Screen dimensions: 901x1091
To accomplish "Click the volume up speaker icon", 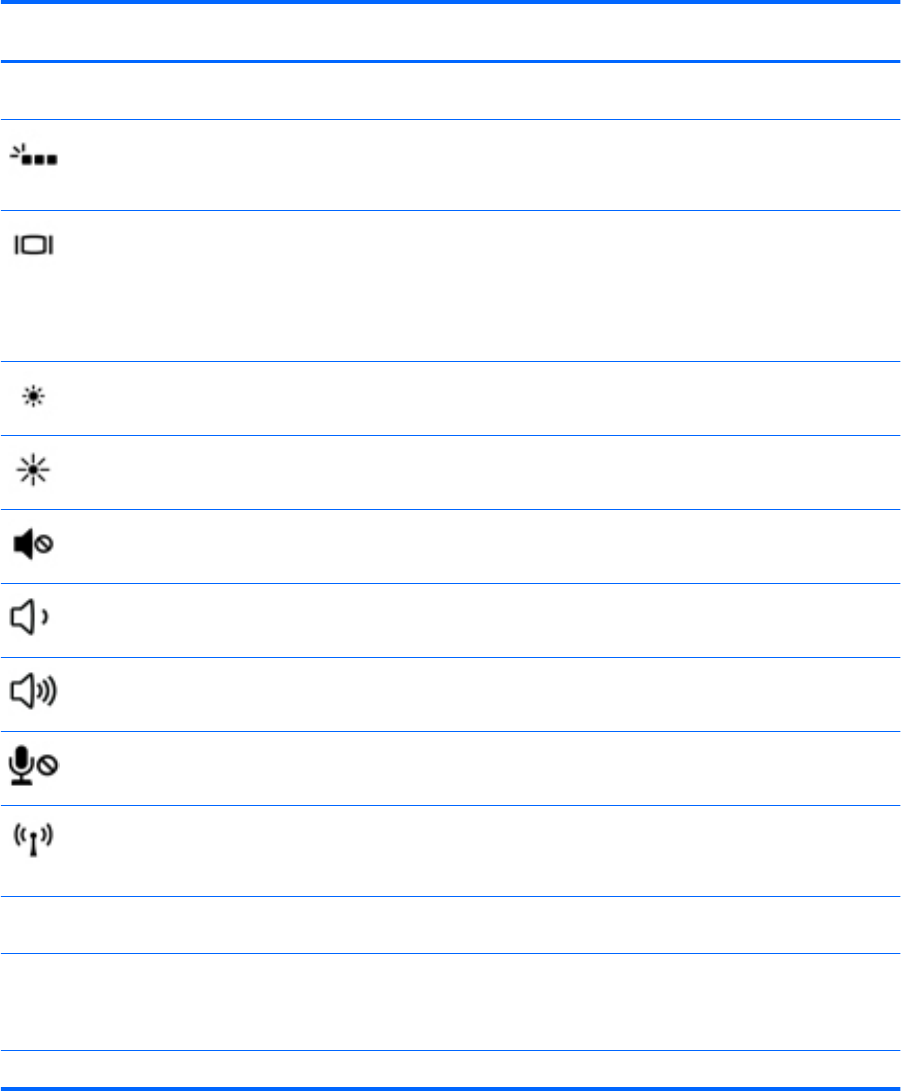I will point(35,694).
